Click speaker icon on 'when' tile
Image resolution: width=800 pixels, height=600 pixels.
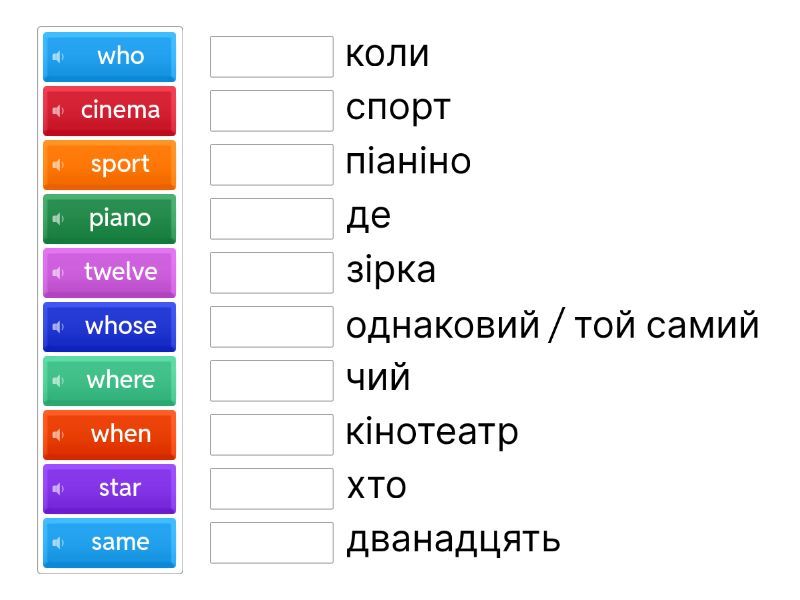click(x=58, y=435)
